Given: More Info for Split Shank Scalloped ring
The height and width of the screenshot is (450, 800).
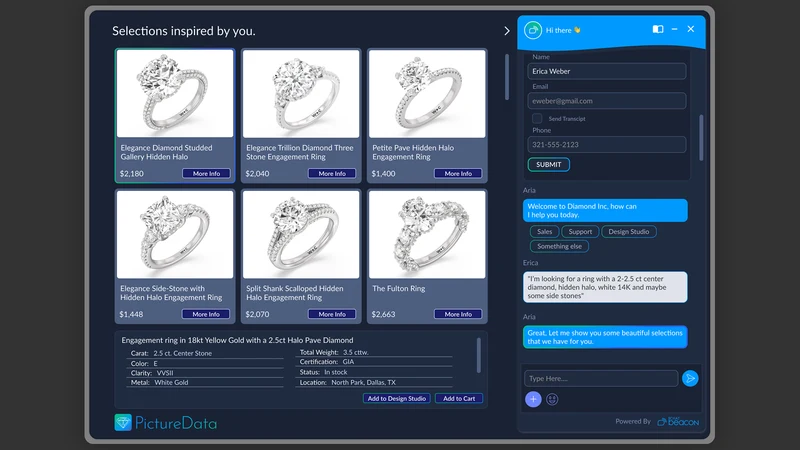Looking at the screenshot, I should point(332,314).
